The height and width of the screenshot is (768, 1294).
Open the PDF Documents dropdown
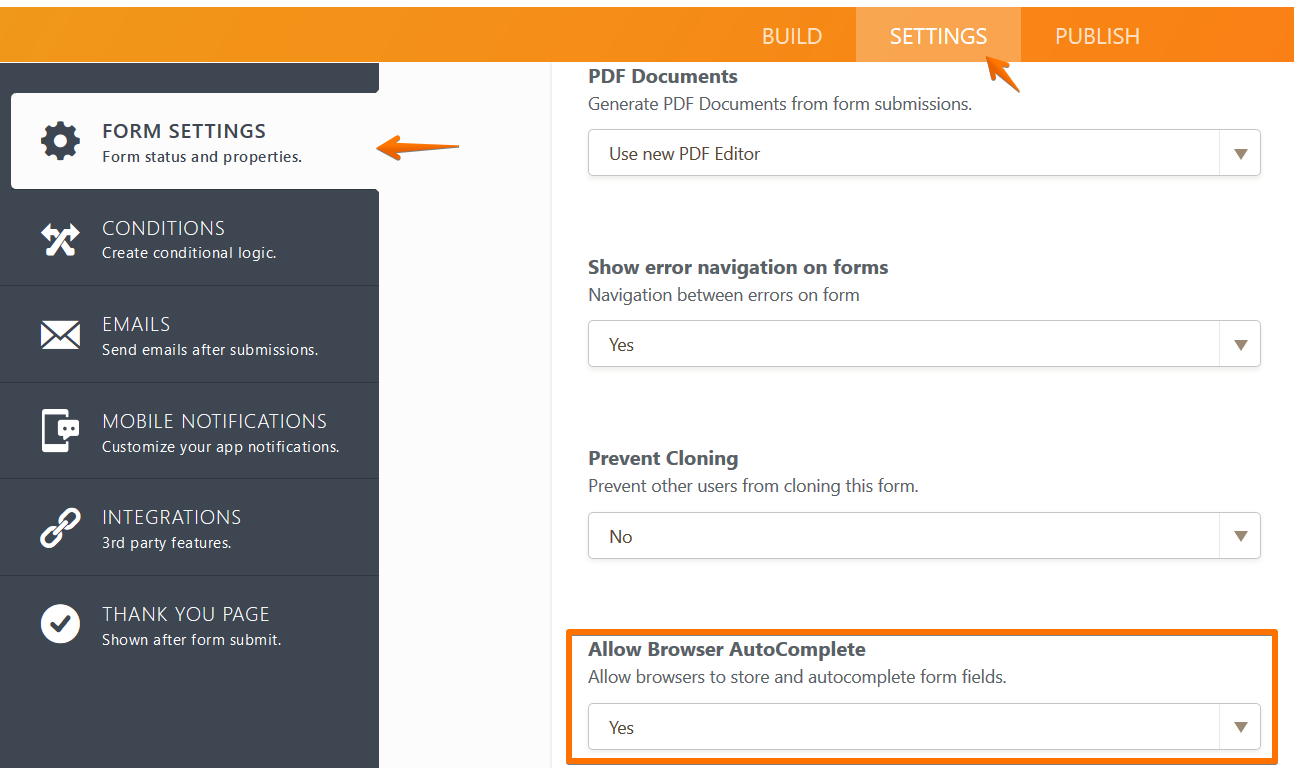pos(924,153)
